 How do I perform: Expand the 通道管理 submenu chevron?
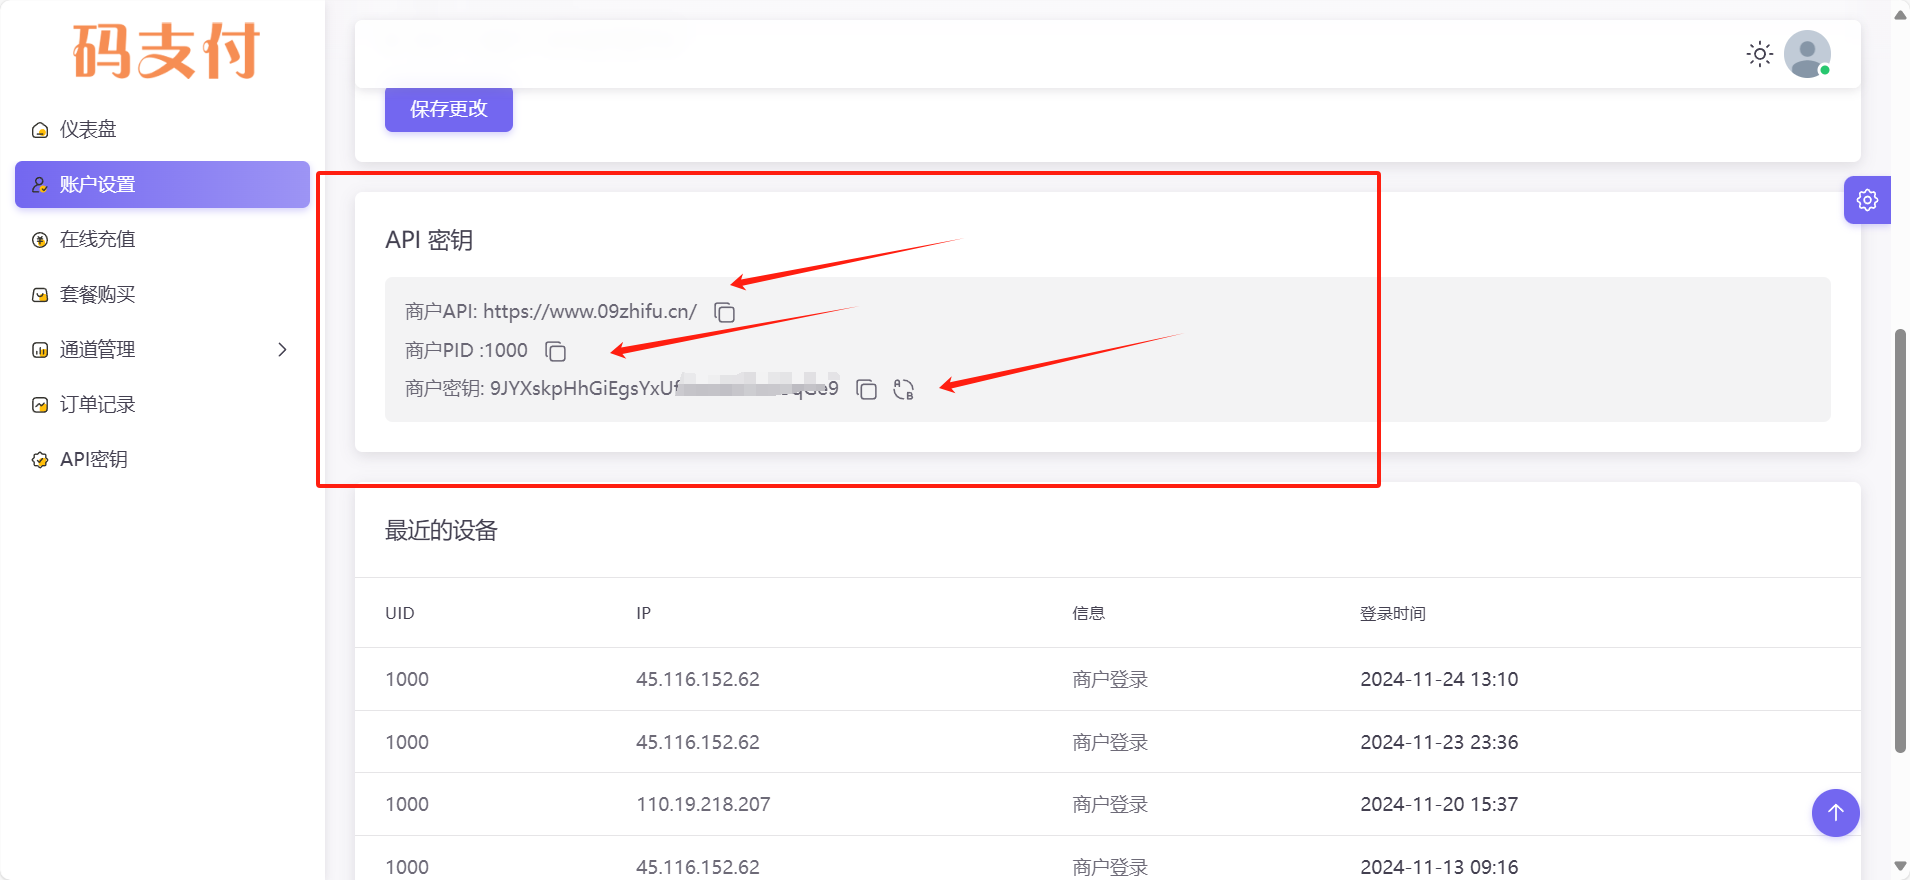pyautogui.click(x=282, y=349)
